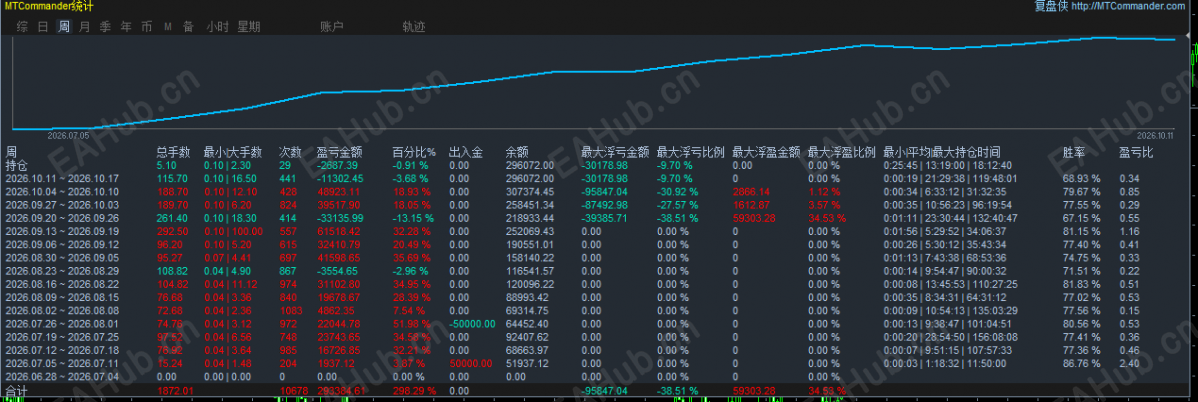Click the 百分比% column header
Image resolution: width=1198 pixels, height=402 pixels.
click(x=414, y=152)
